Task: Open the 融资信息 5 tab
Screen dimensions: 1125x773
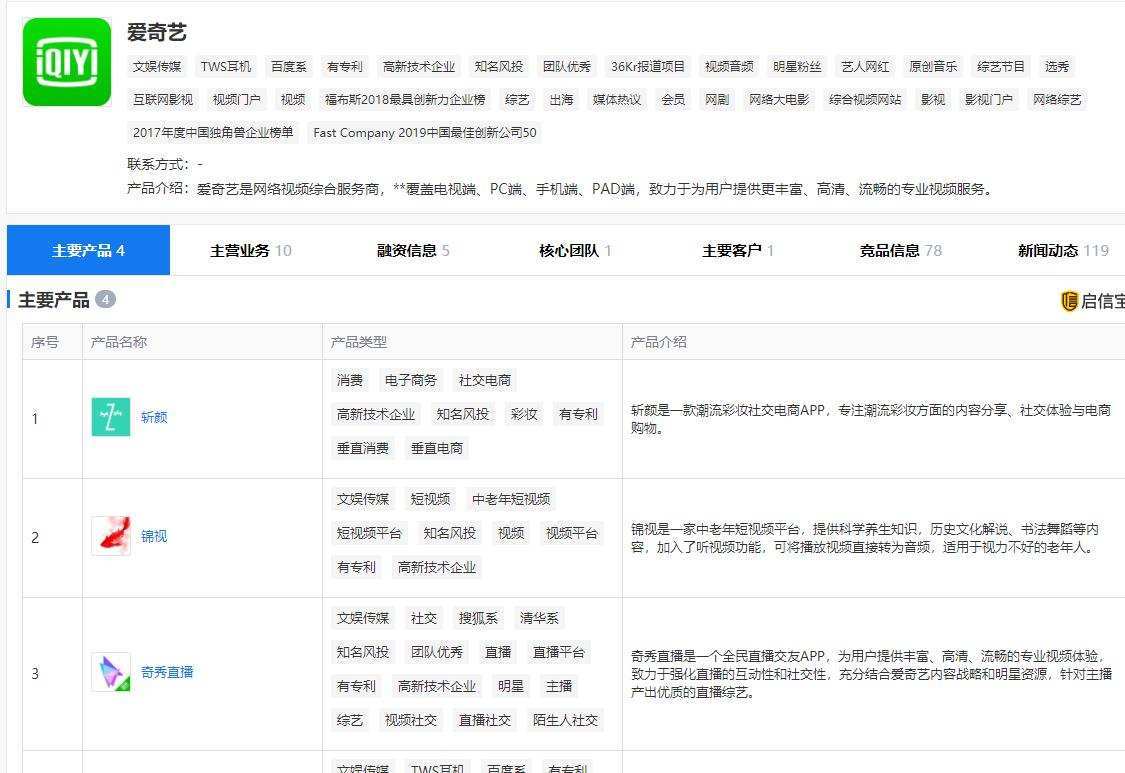Action: [x=413, y=250]
